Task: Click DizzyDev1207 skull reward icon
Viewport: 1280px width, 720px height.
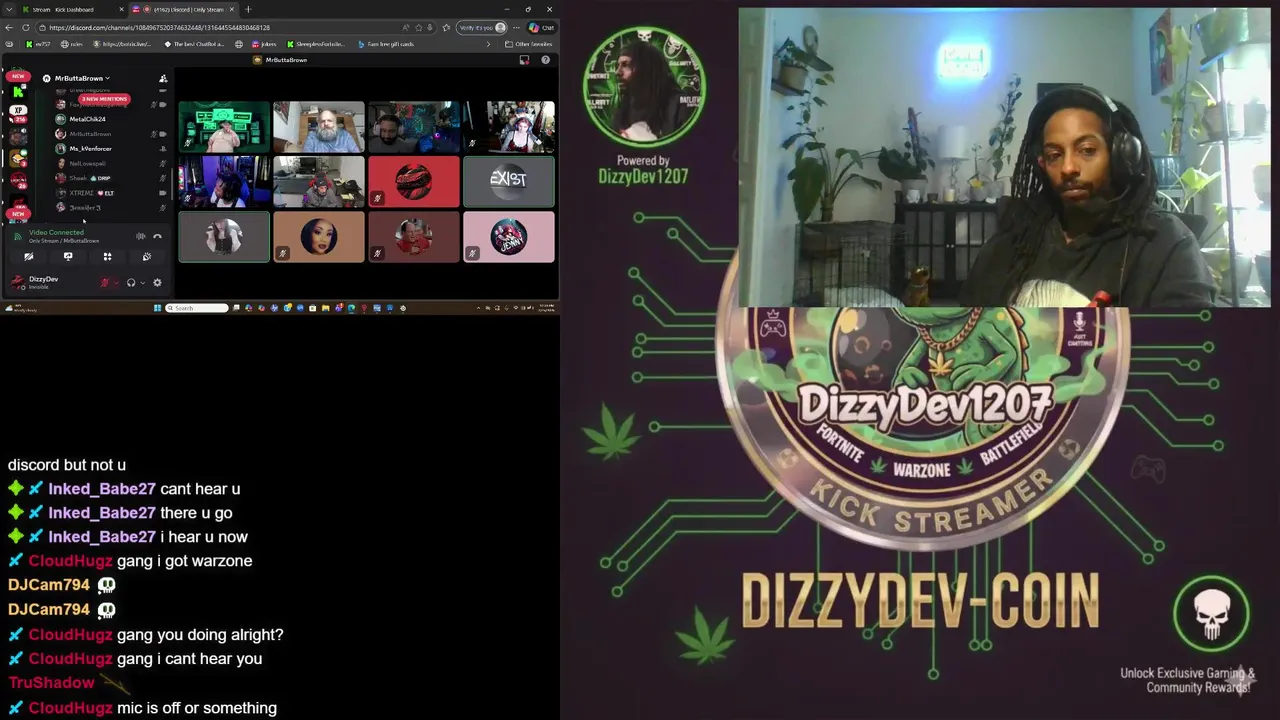Action: (x=1211, y=613)
